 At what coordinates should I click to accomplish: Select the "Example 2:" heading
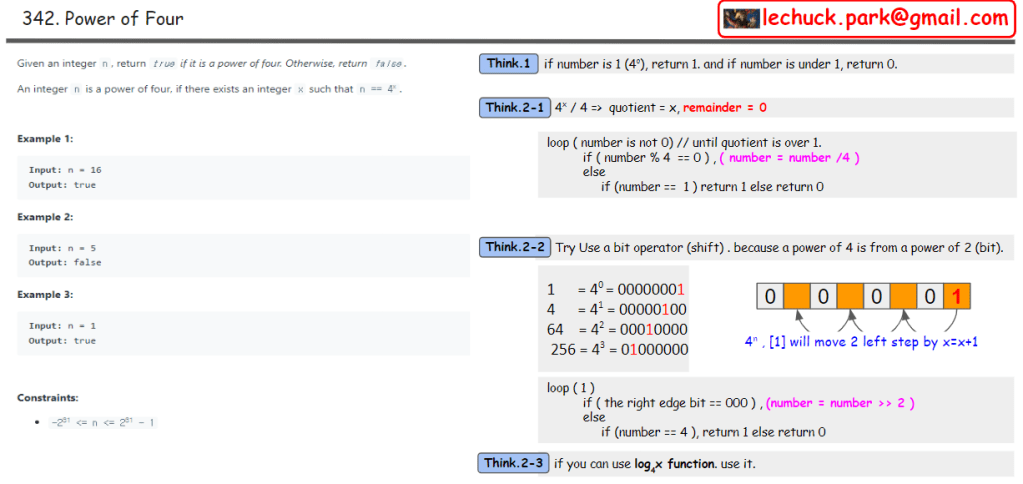[45, 217]
